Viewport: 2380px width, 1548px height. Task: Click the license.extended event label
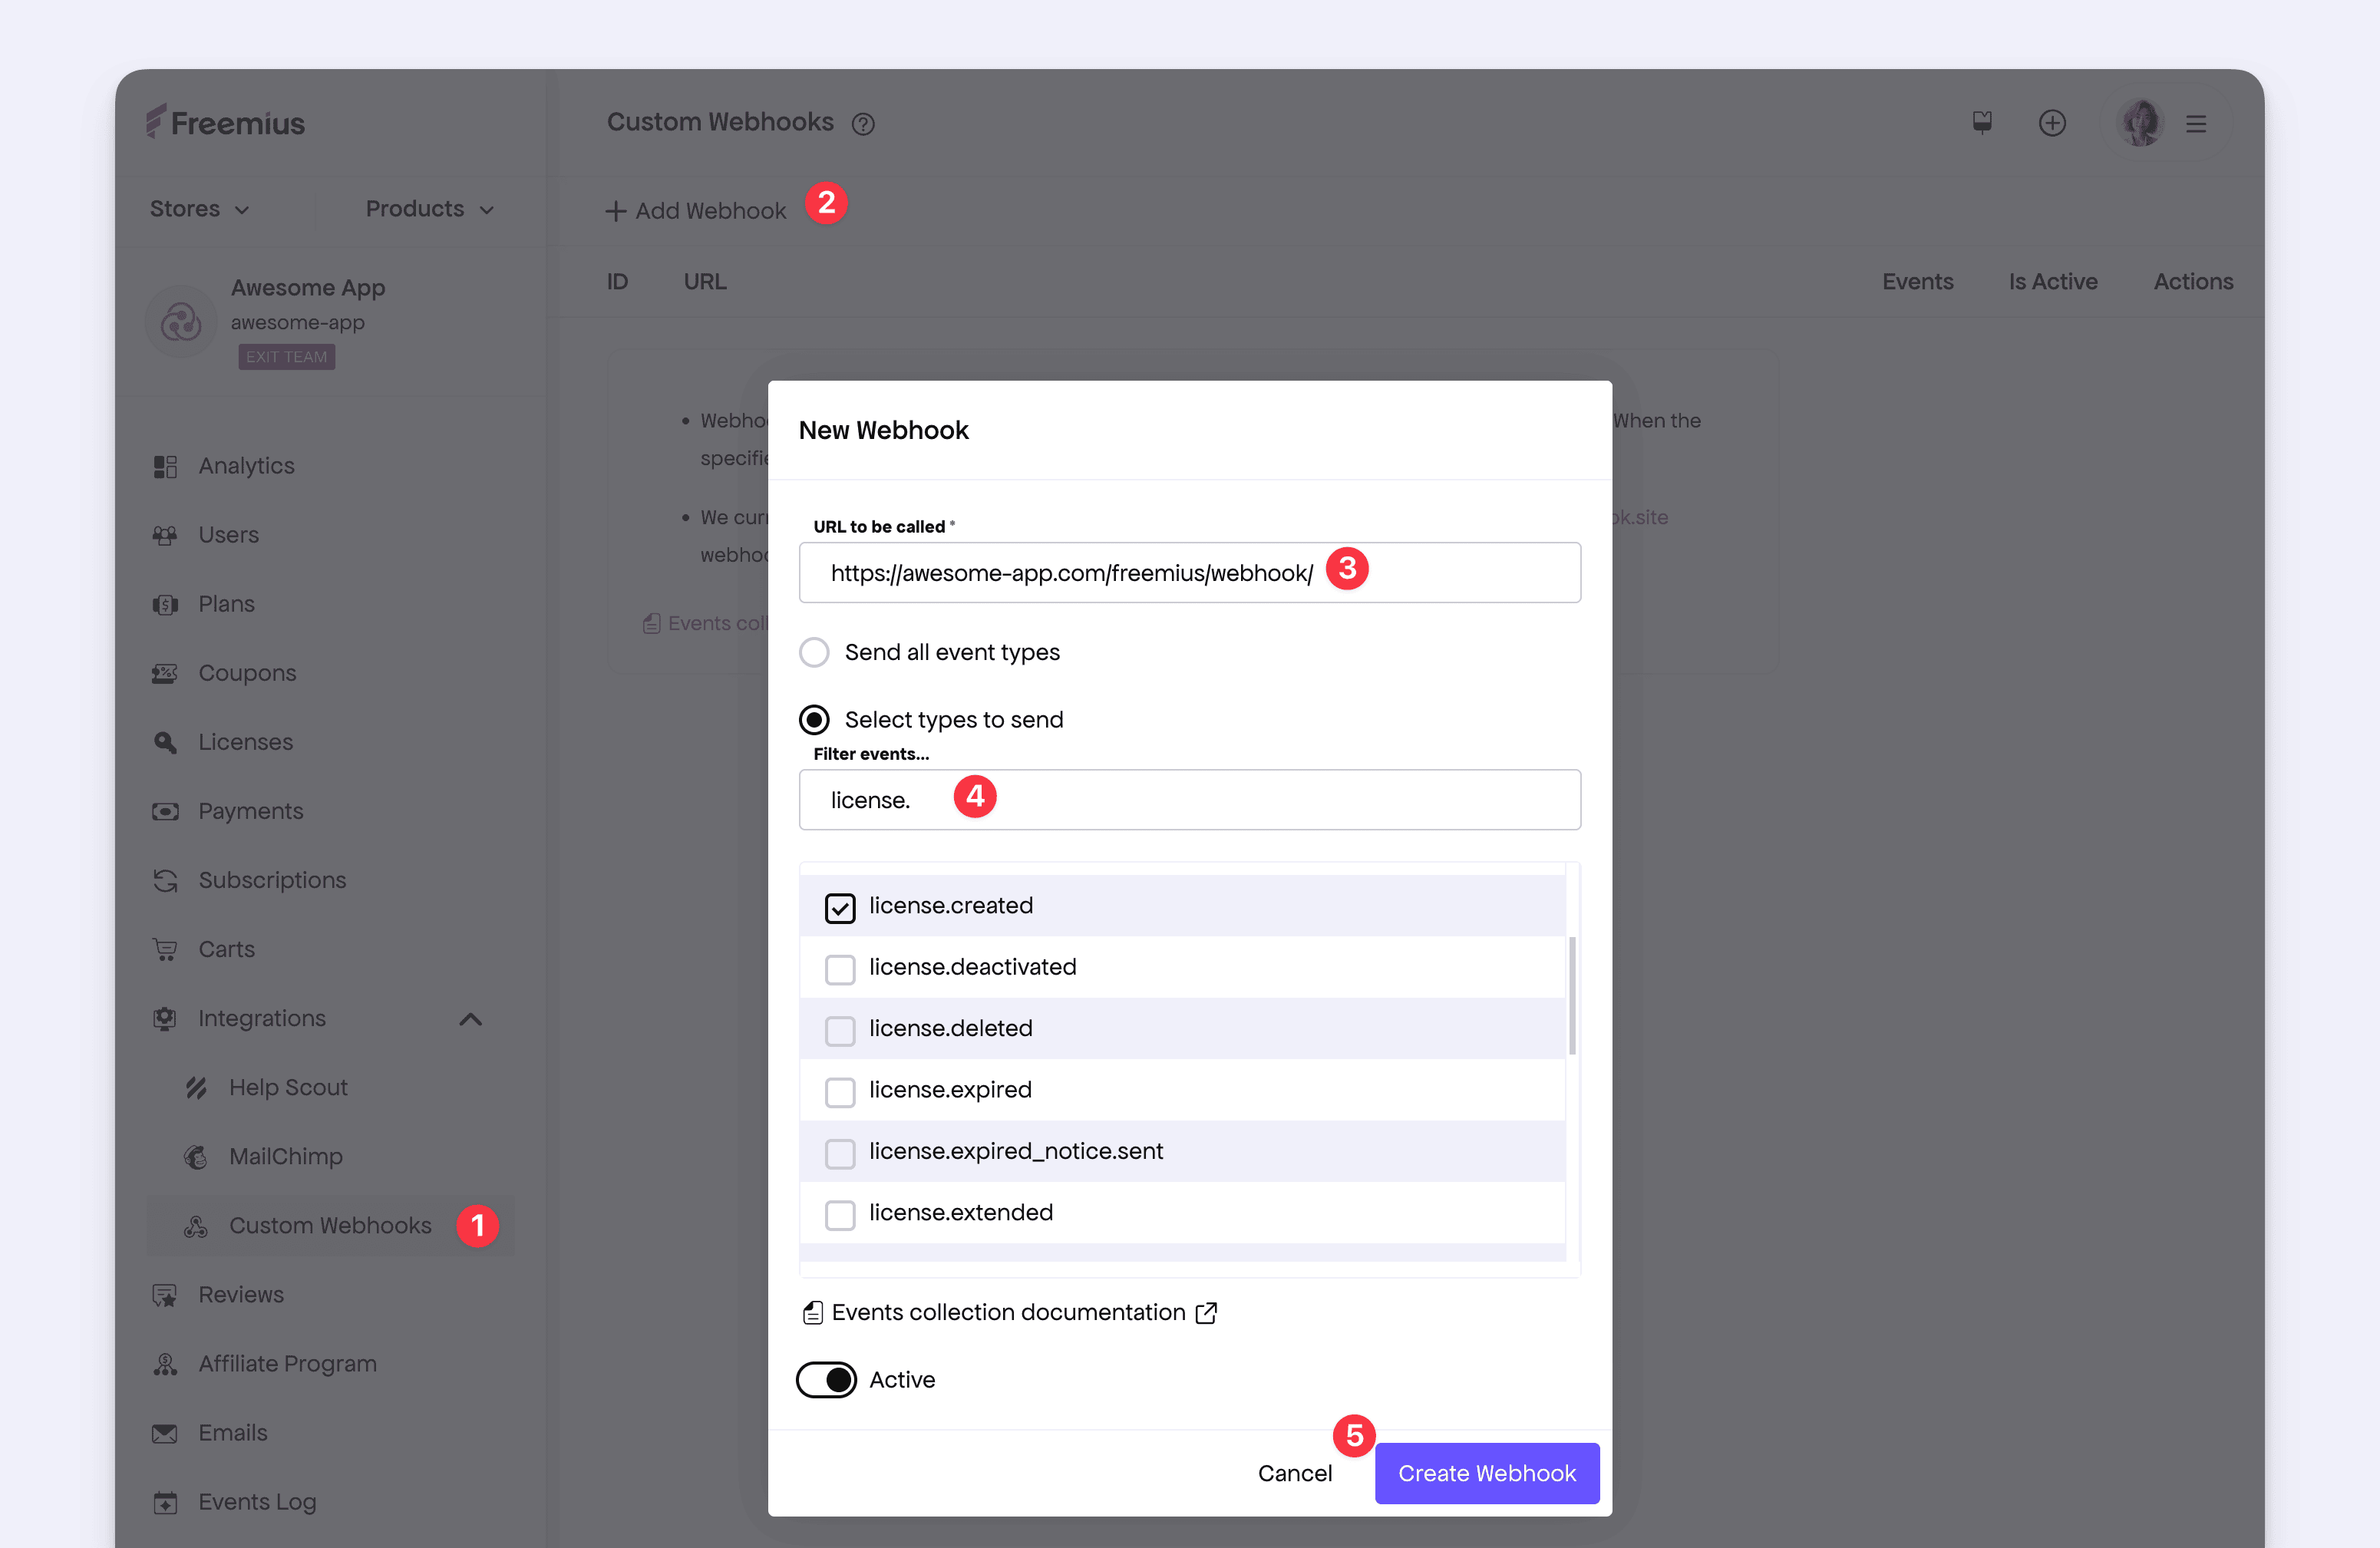960,1212
